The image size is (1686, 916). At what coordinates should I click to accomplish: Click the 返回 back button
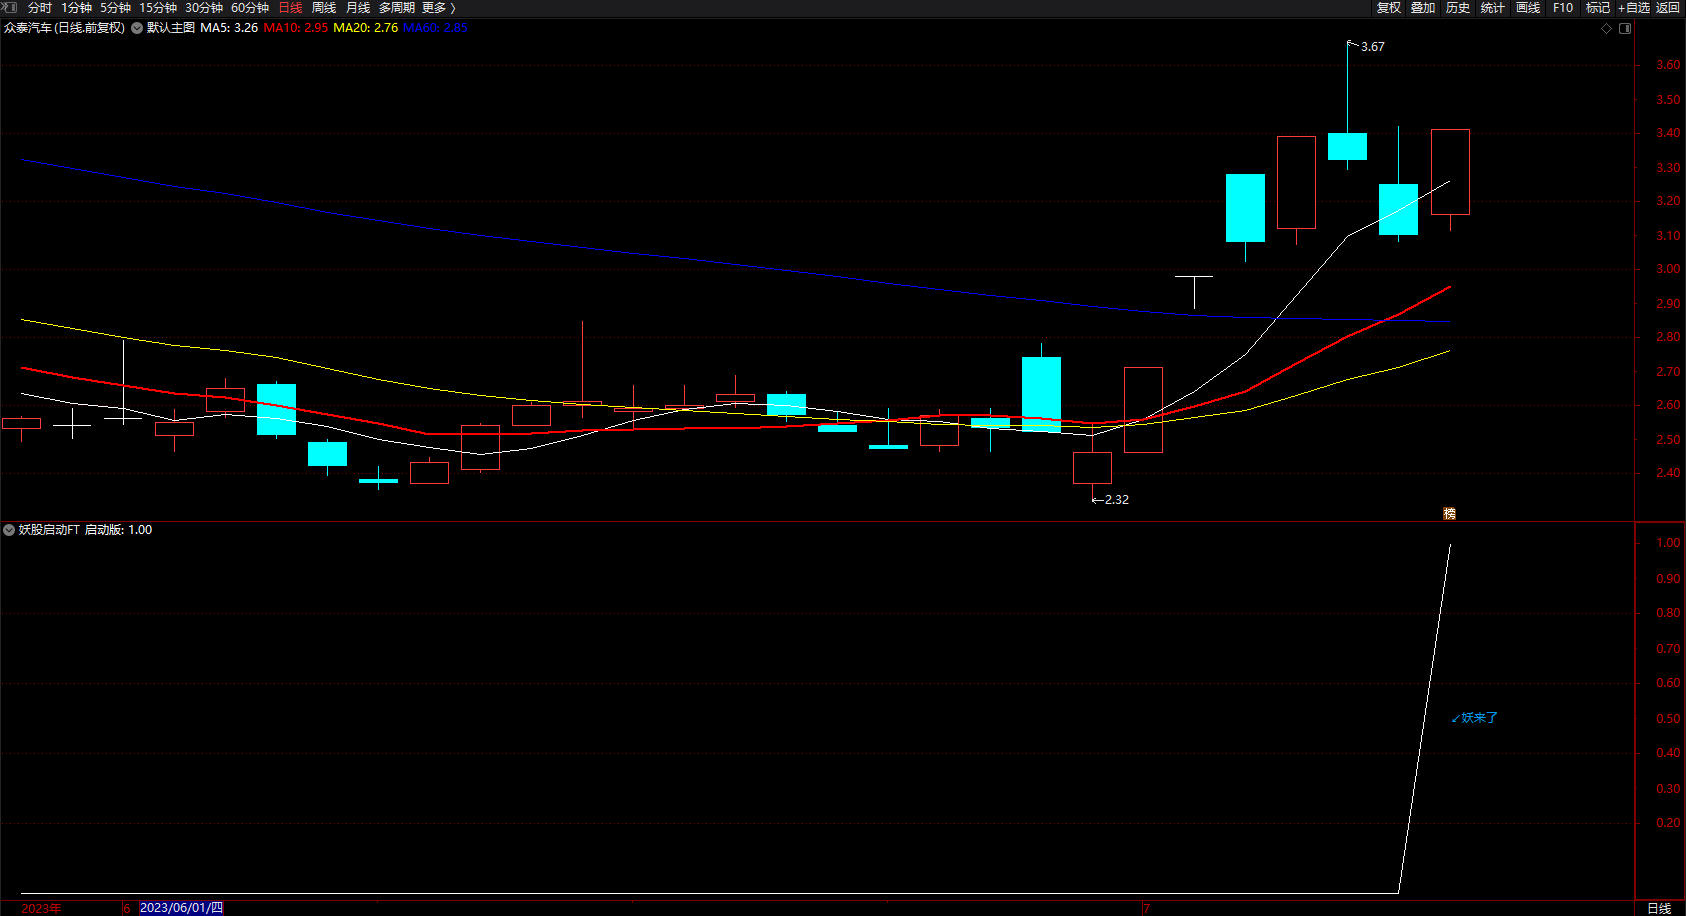pyautogui.click(x=1668, y=8)
